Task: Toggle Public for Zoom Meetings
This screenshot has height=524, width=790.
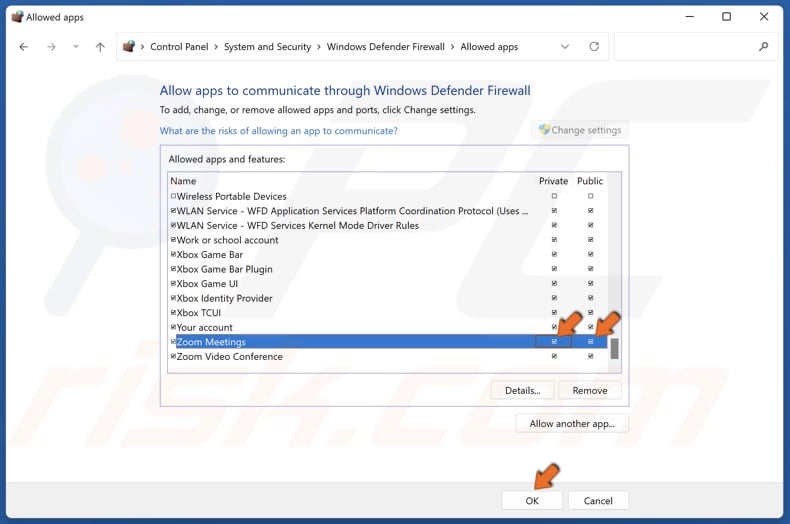Action: coord(590,342)
